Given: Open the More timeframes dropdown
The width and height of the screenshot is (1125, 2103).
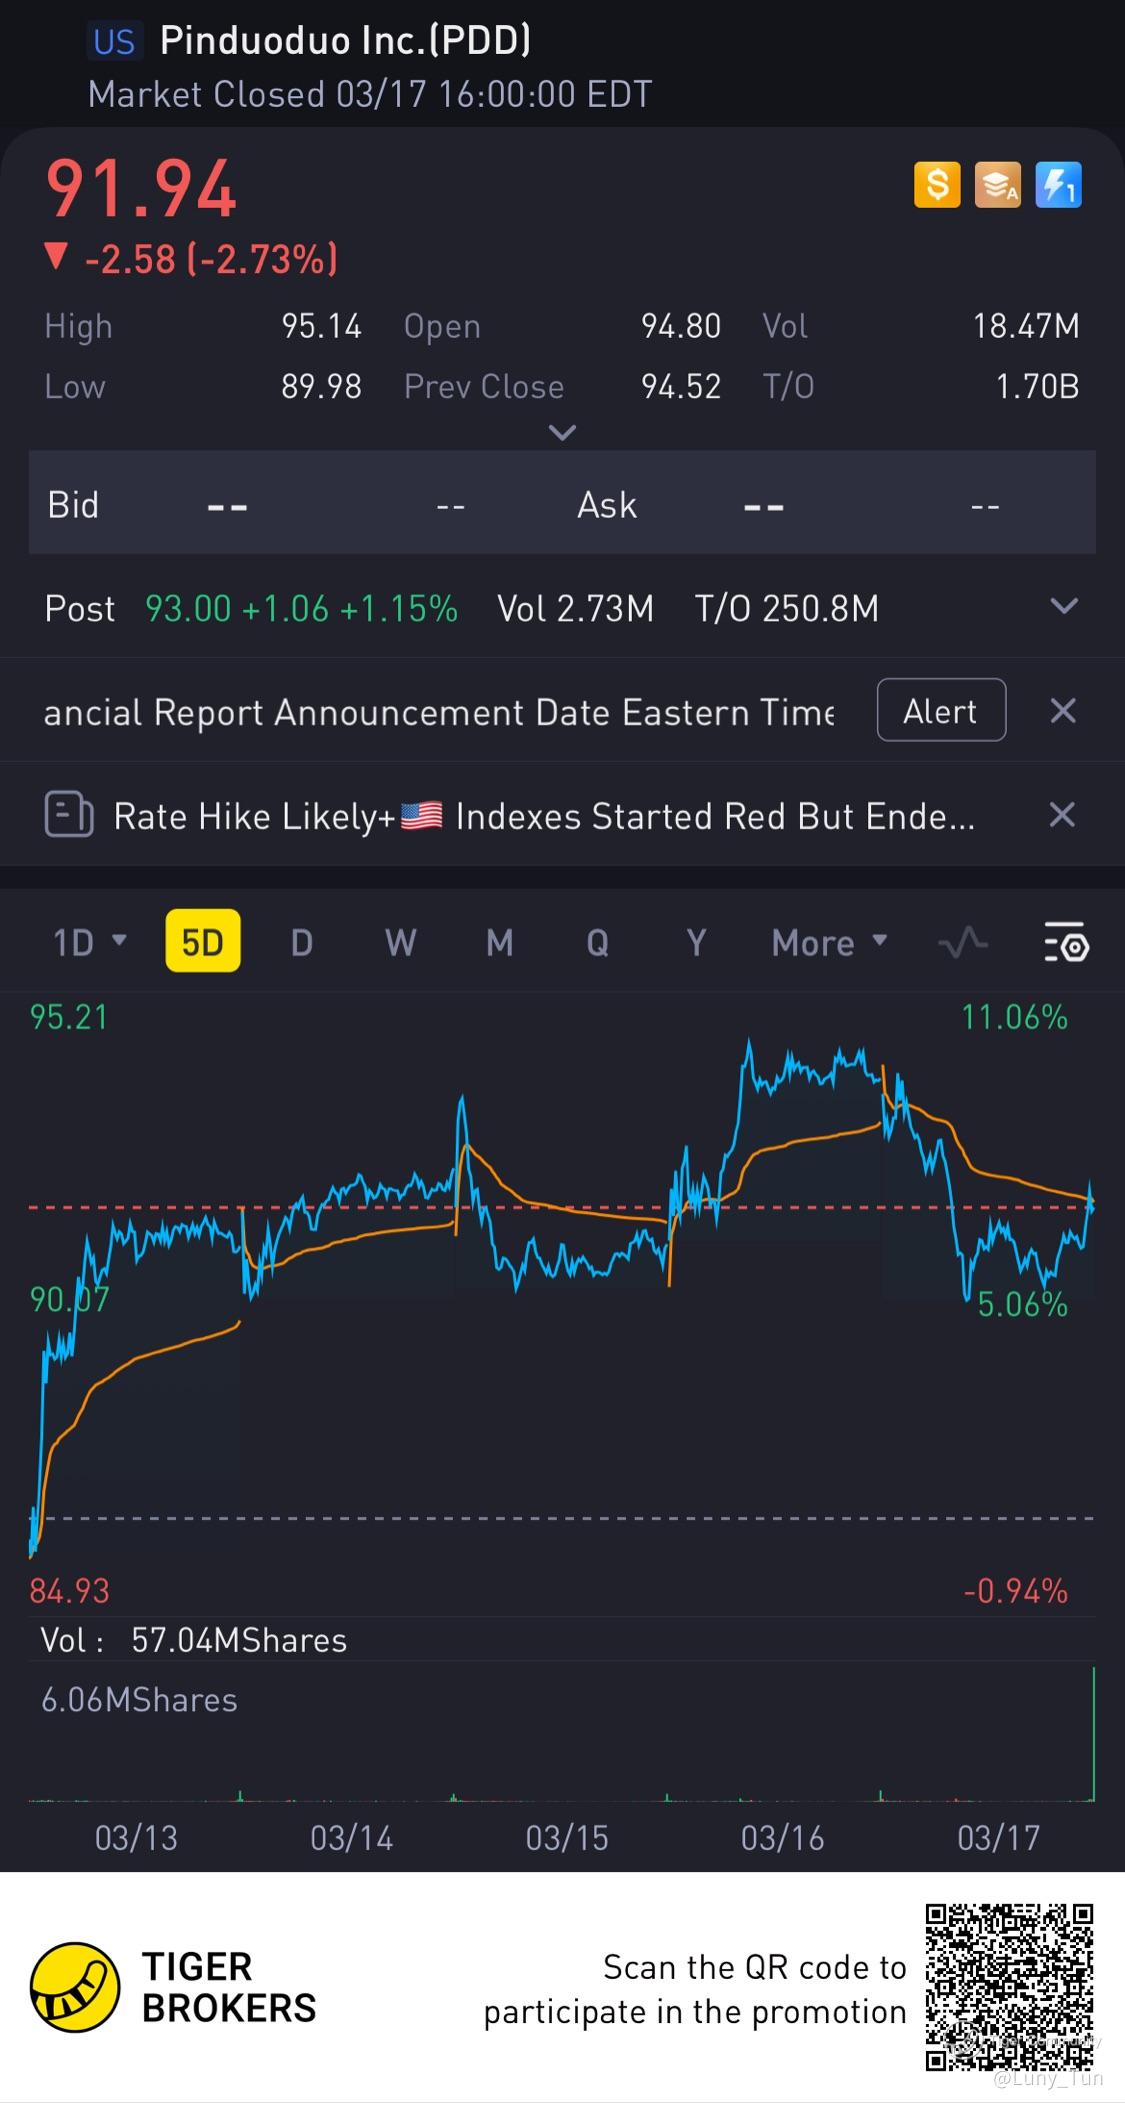Looking at the screenshot, I should pos(829,942).
